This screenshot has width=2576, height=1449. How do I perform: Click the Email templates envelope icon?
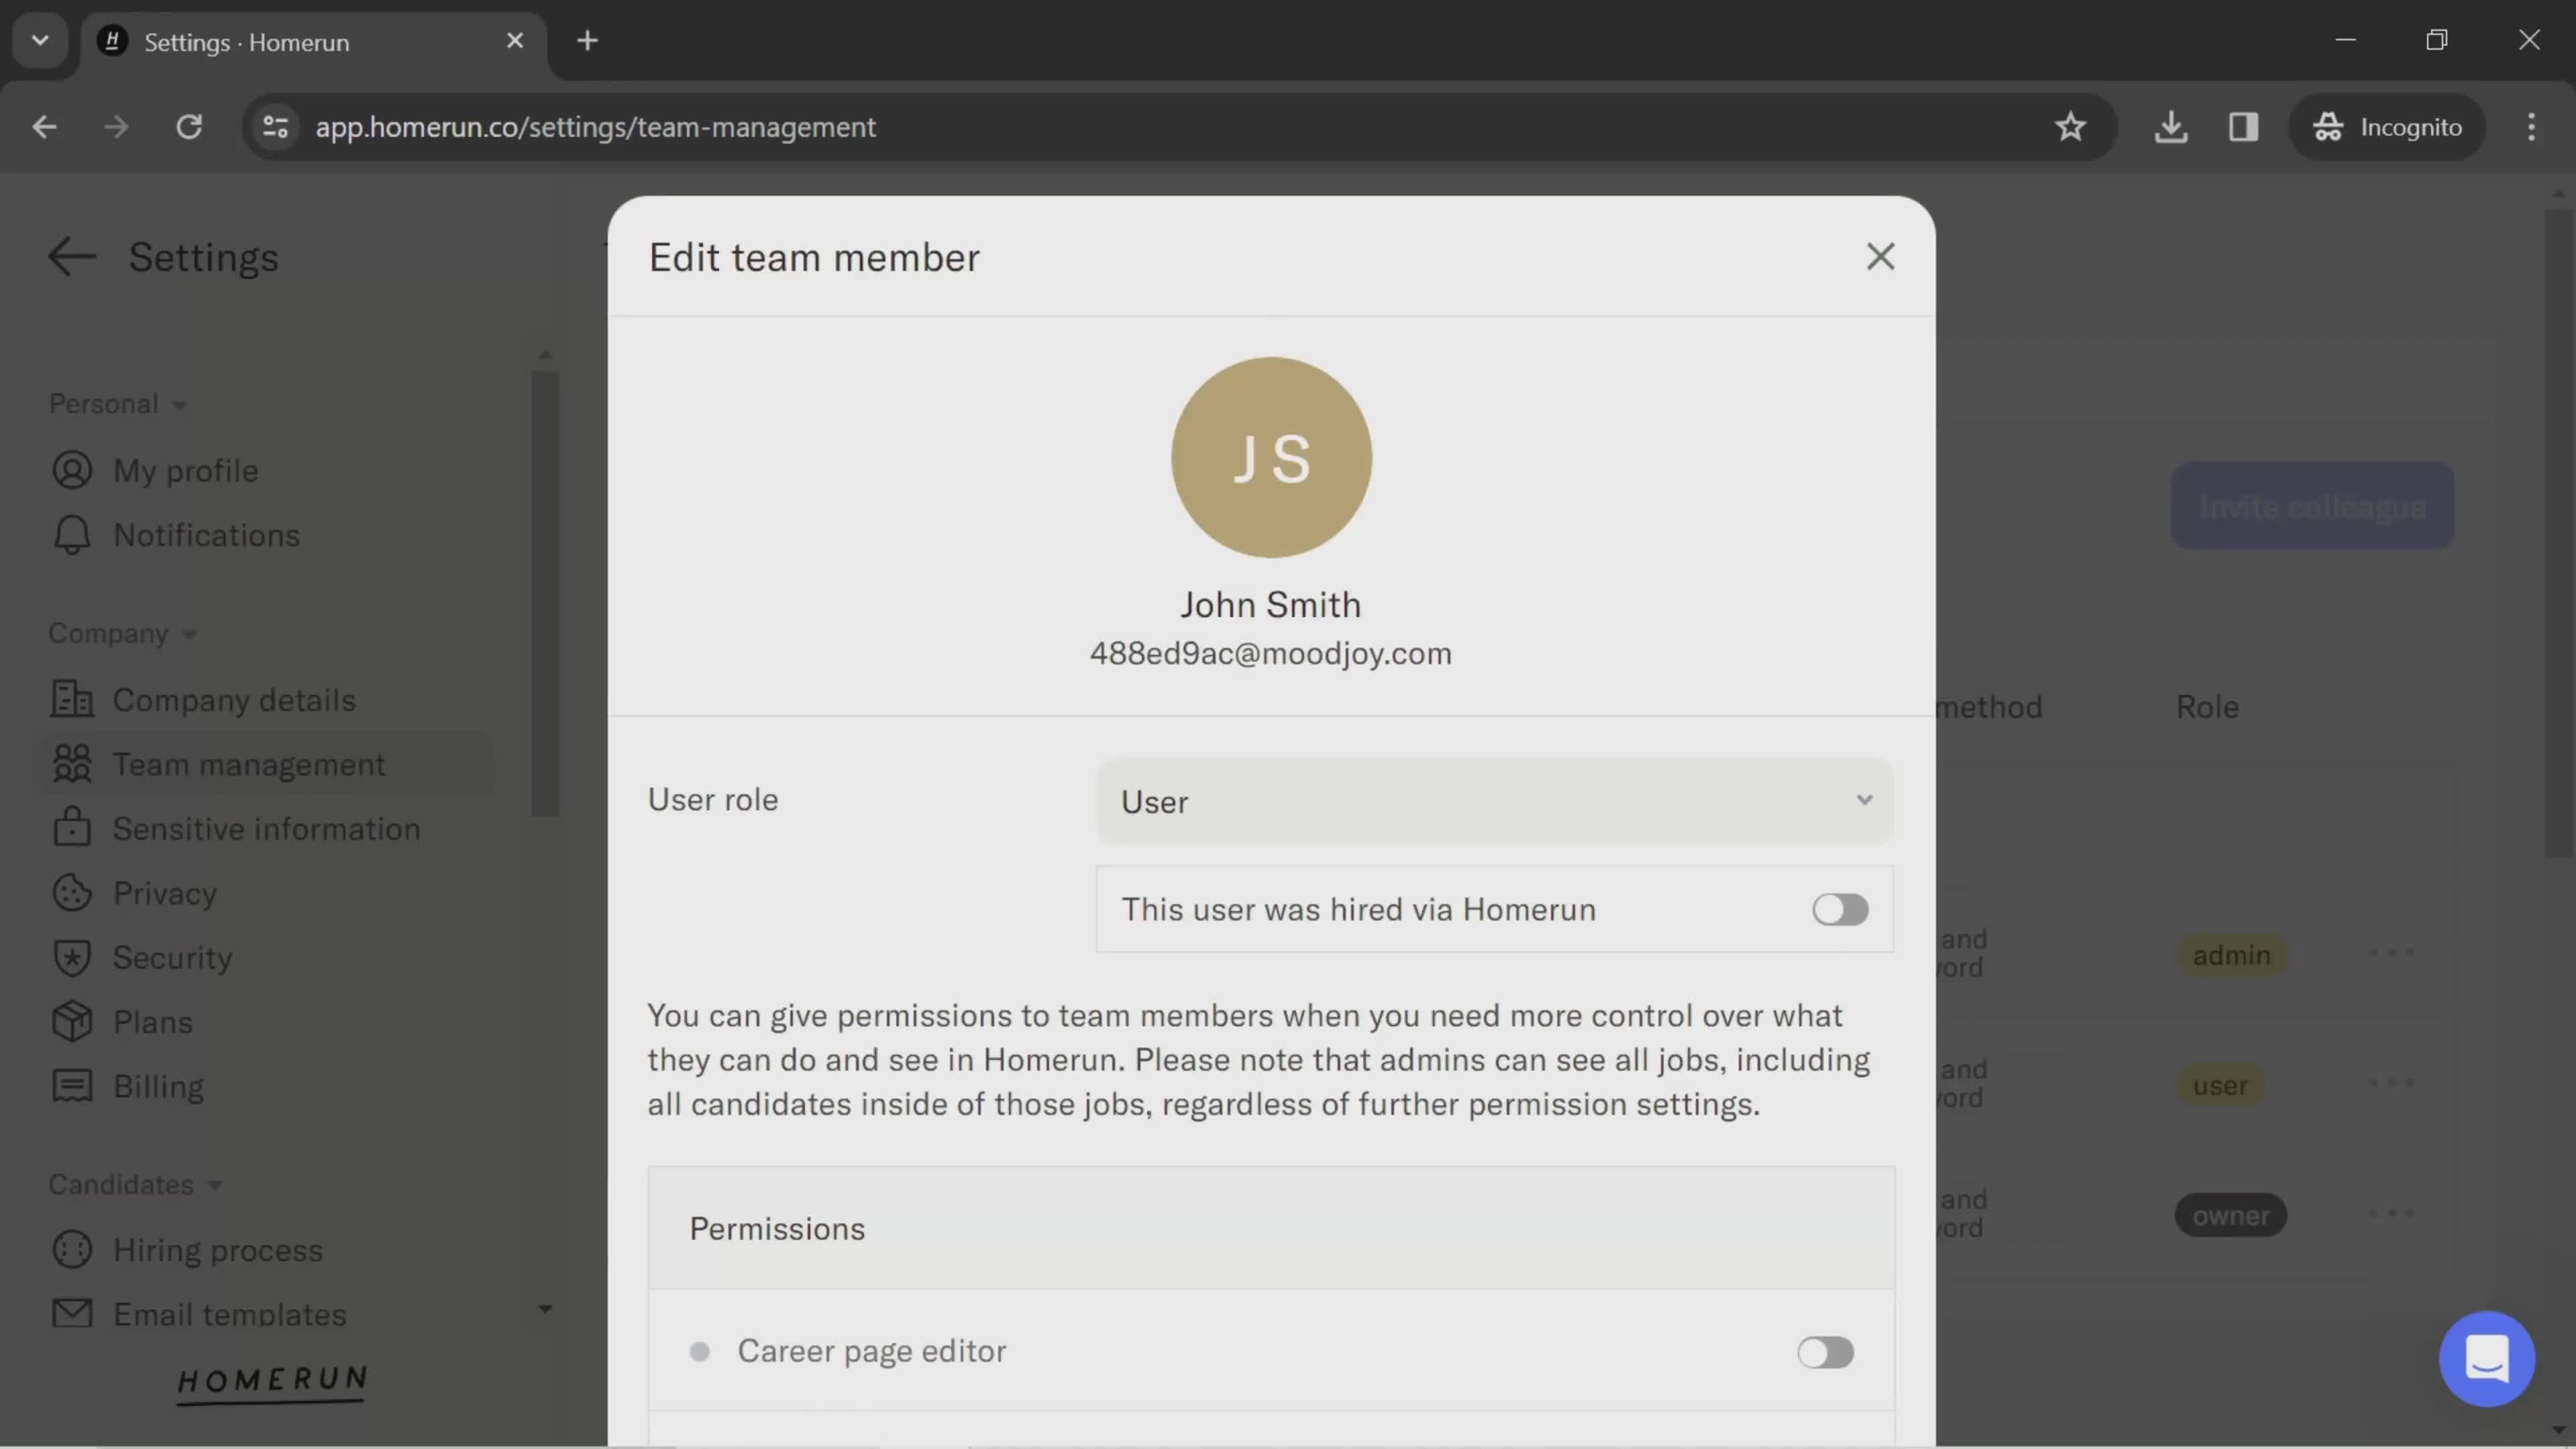click(x=72, y=1313)
